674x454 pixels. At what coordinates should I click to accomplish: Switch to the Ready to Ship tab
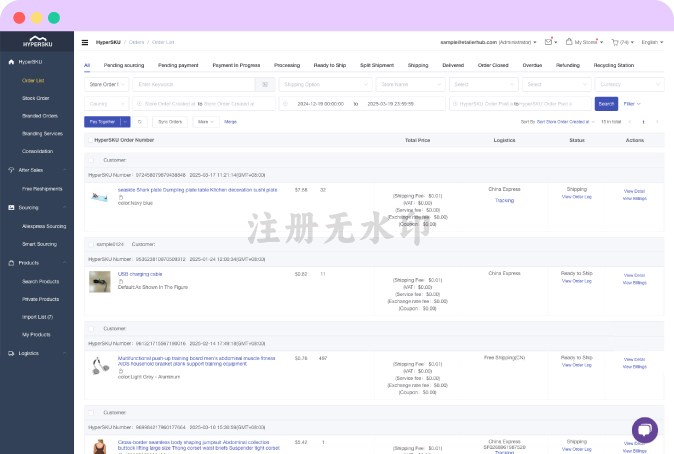click(330, 65)
